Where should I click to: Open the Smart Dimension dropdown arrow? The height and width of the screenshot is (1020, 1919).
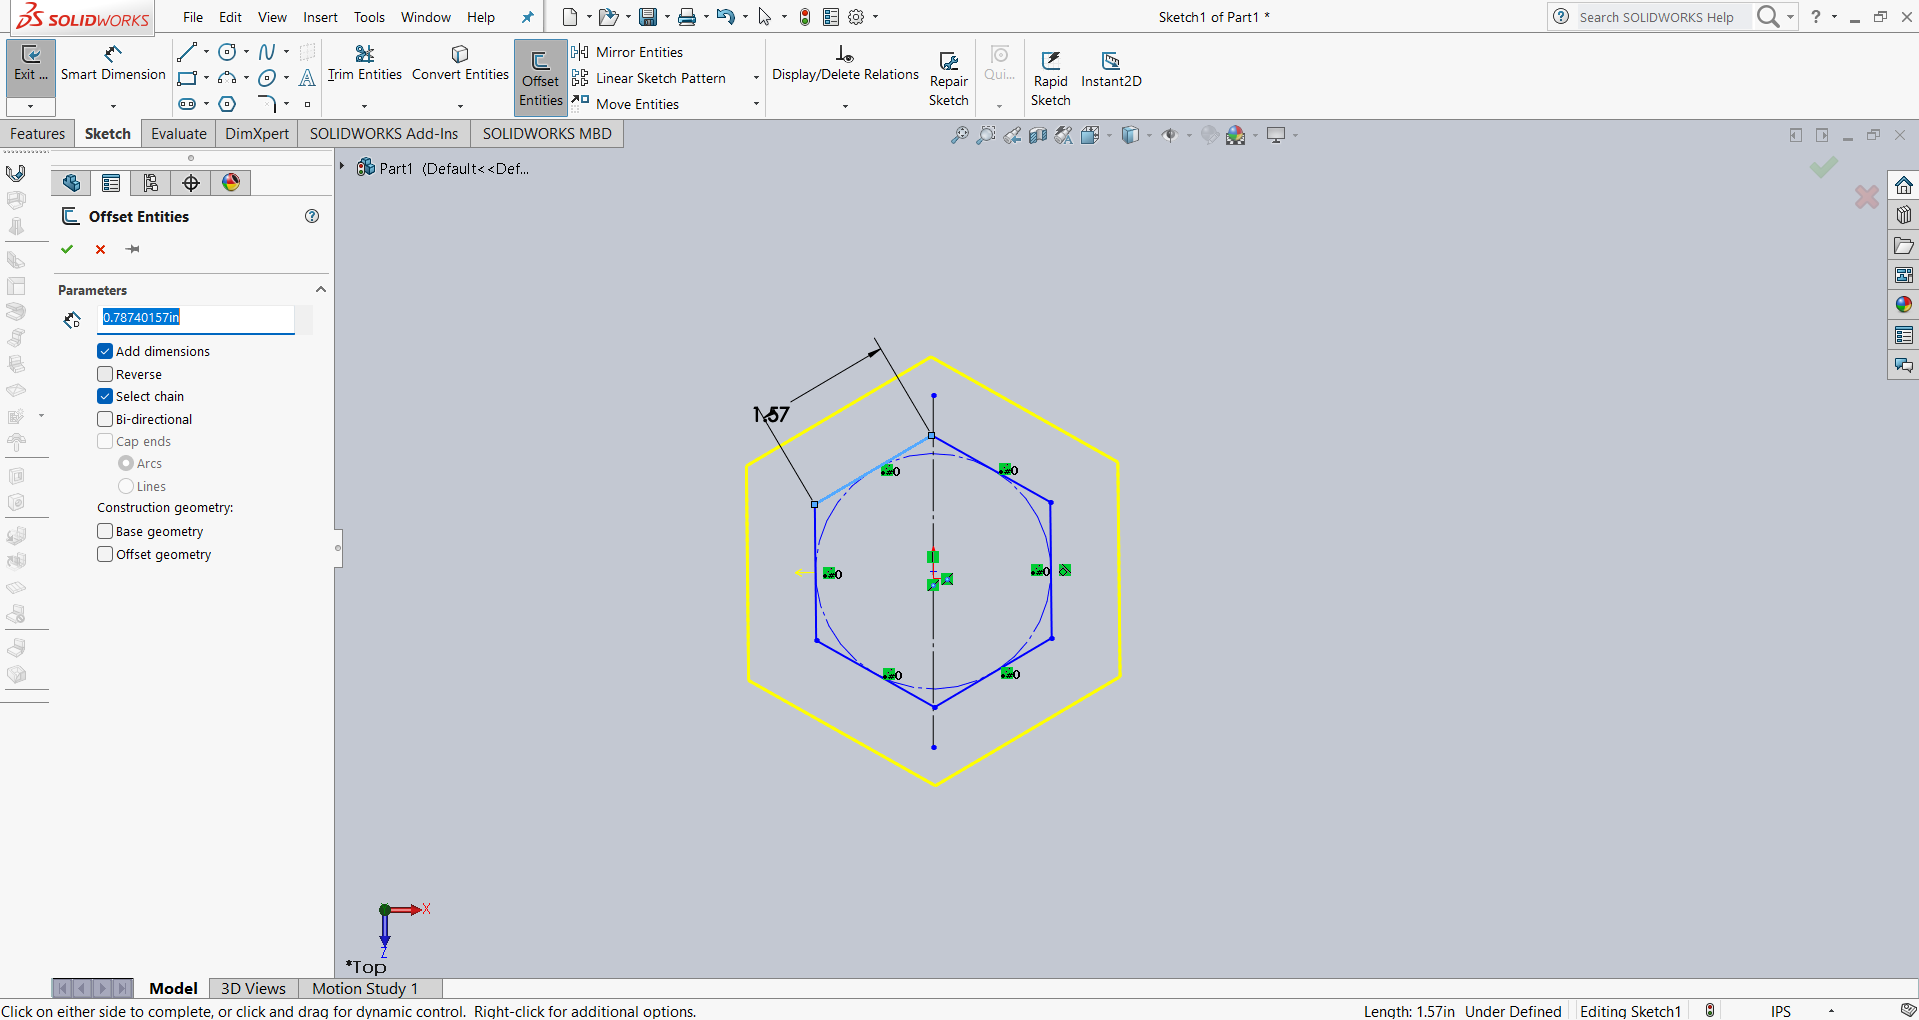(113, 106)
